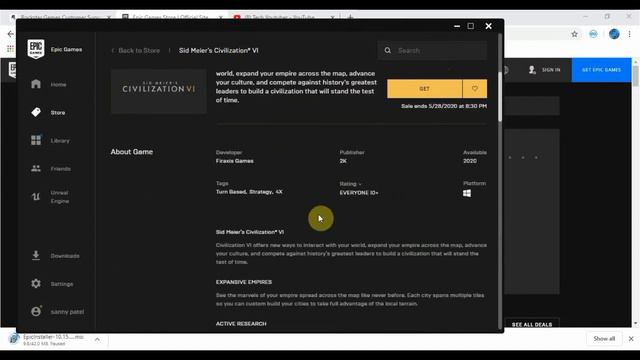640x360 pixels.
Task: Click the Library grid icon
Action: 36,140
